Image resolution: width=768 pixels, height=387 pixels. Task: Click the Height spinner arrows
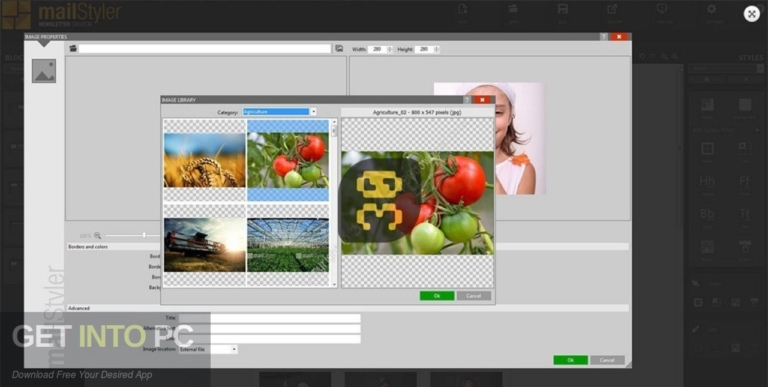436,49
